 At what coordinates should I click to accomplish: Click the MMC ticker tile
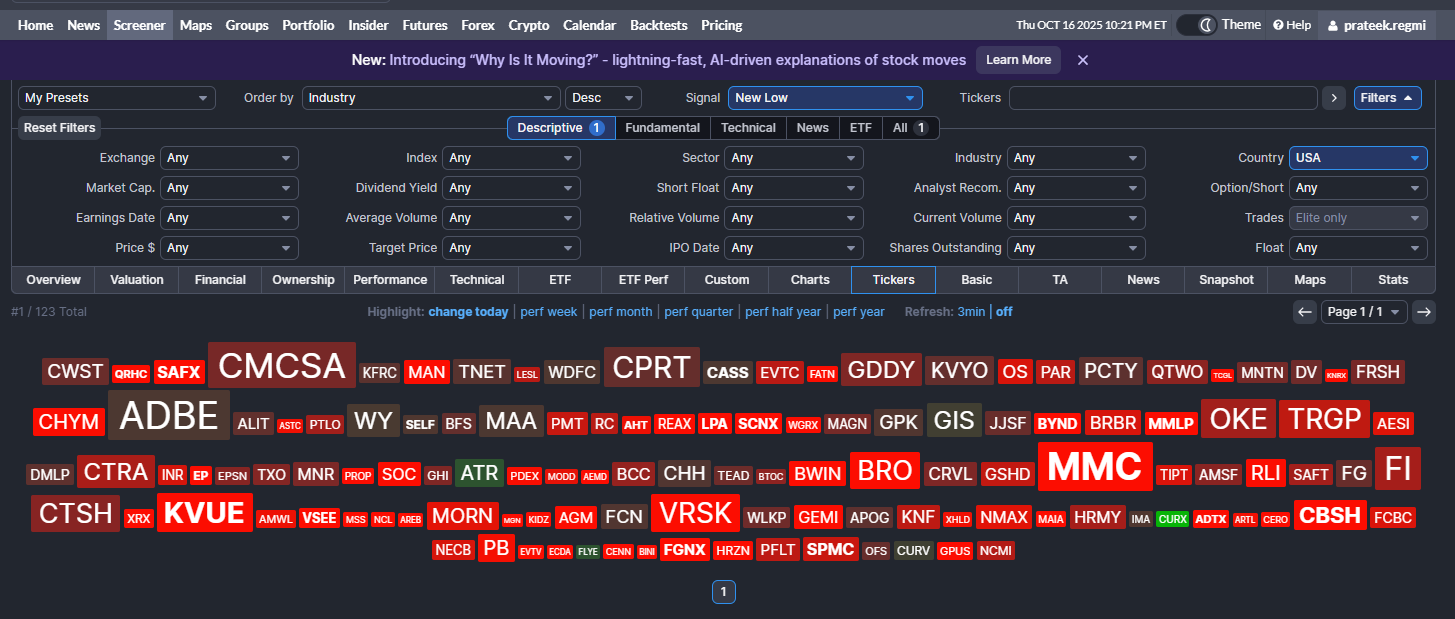(1095, 467)
